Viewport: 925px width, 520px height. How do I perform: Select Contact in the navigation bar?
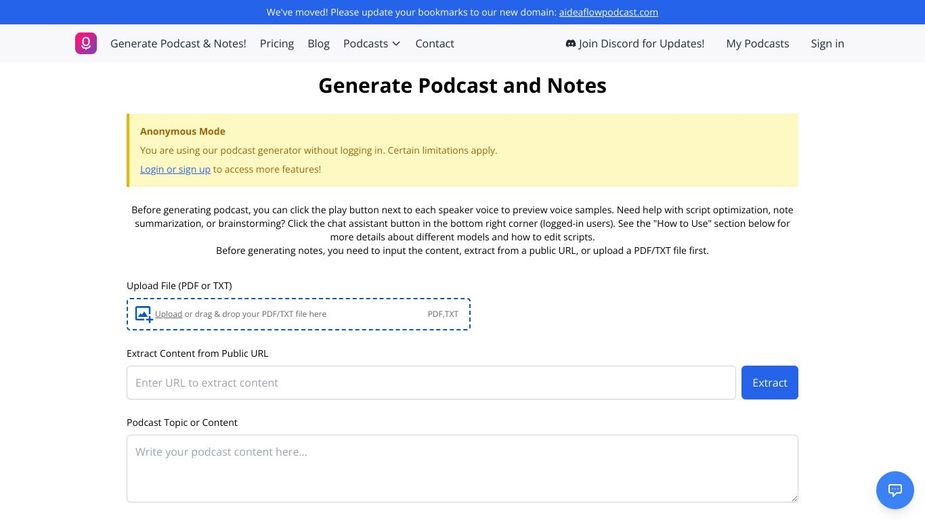point(434,44)
